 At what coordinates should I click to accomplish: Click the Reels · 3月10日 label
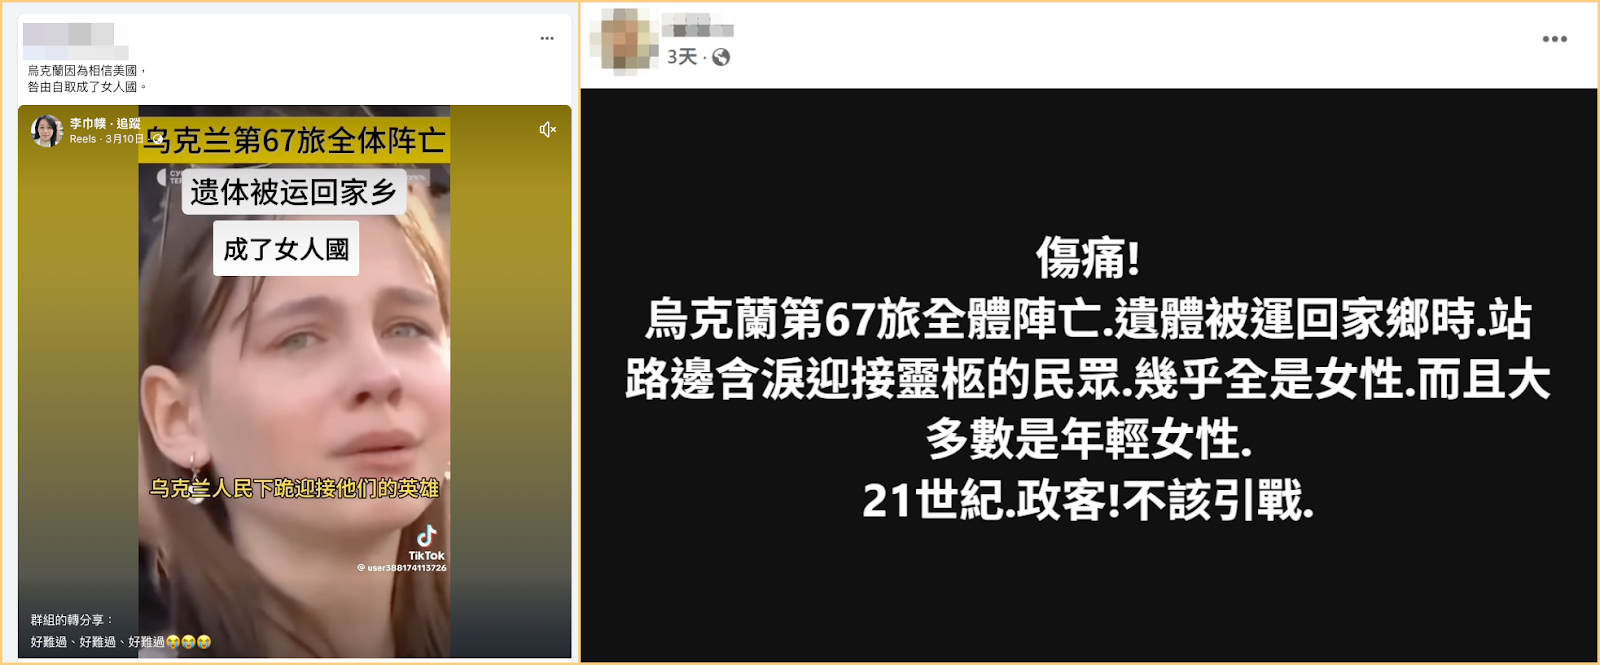[107, 139]
